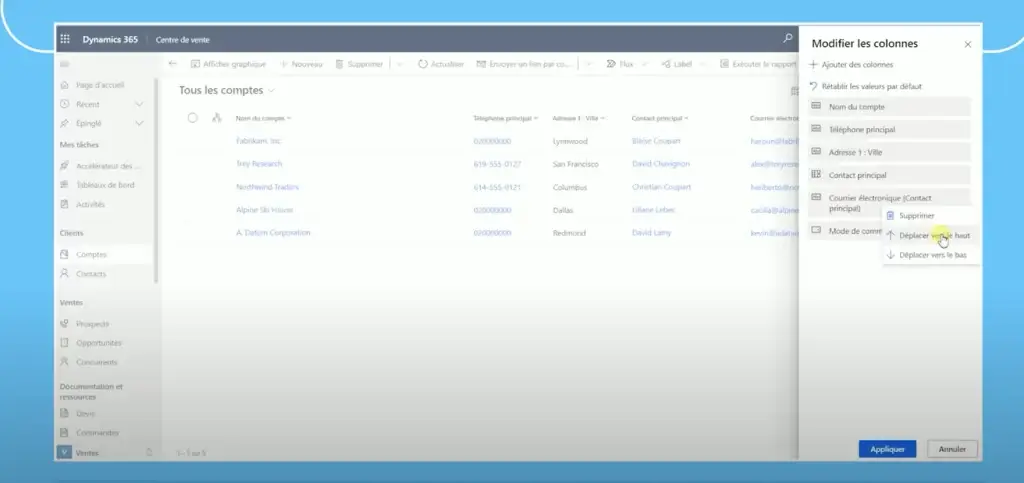The height and width of the screenshot is (483, 1024).
Task: Open the A. Datum Corporation account link
Action: (x=273, y=232)
